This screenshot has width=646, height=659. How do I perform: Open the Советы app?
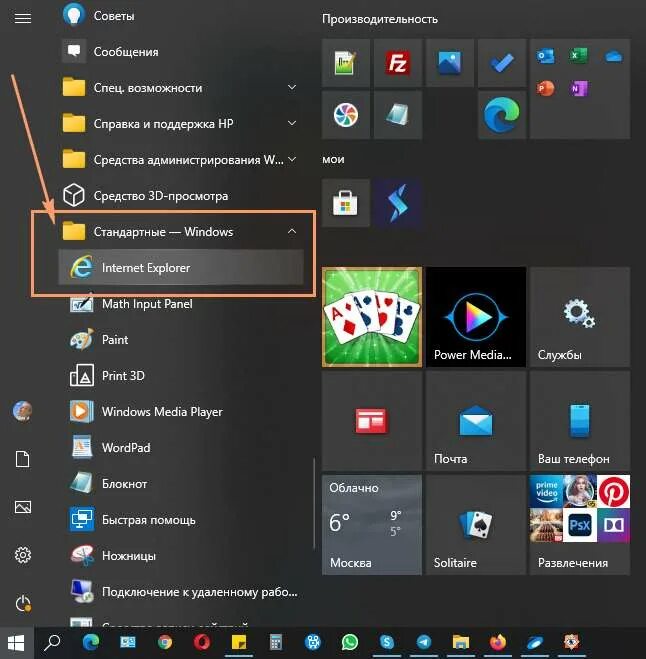181,16
